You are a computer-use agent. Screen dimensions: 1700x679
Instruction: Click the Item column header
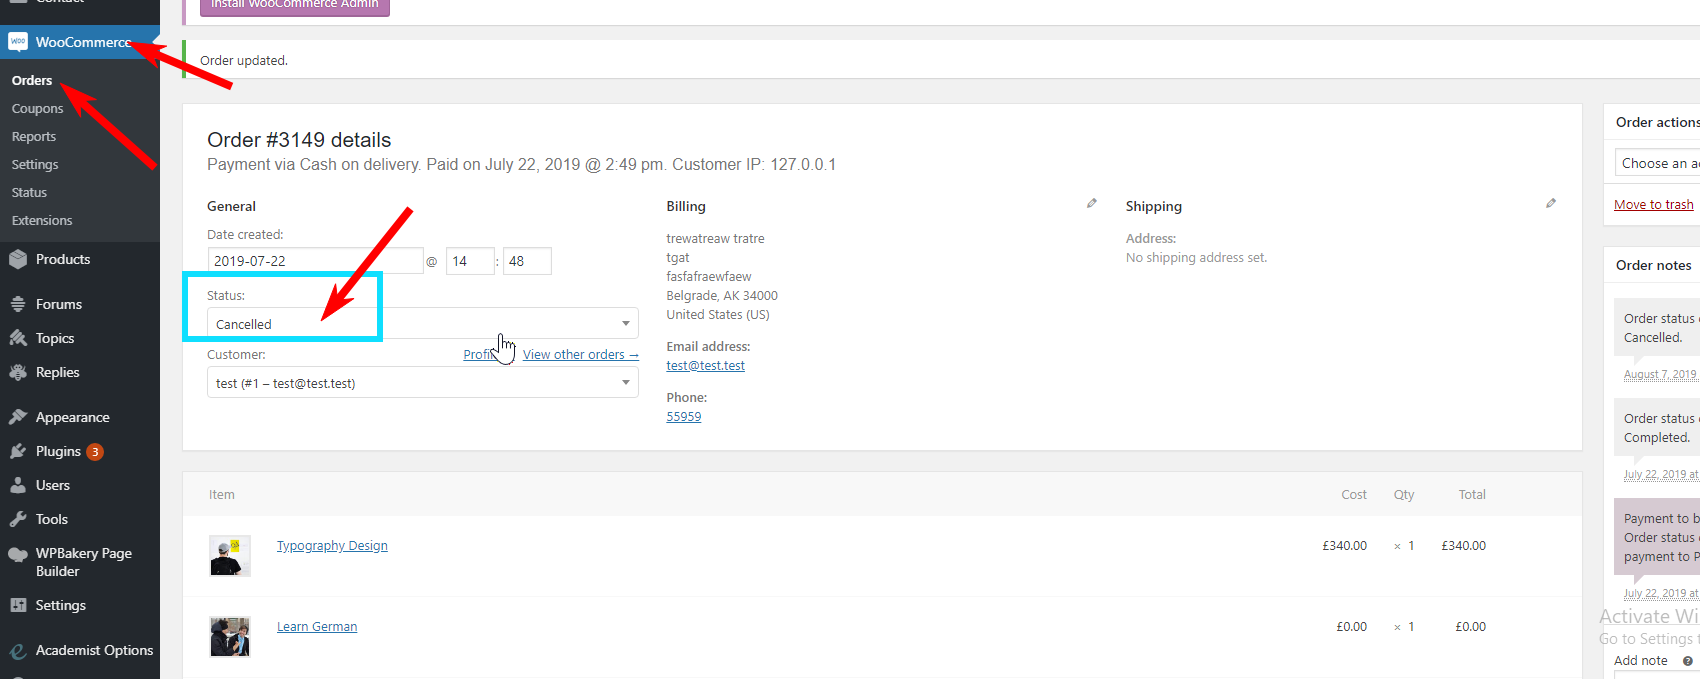click(222, 494)
